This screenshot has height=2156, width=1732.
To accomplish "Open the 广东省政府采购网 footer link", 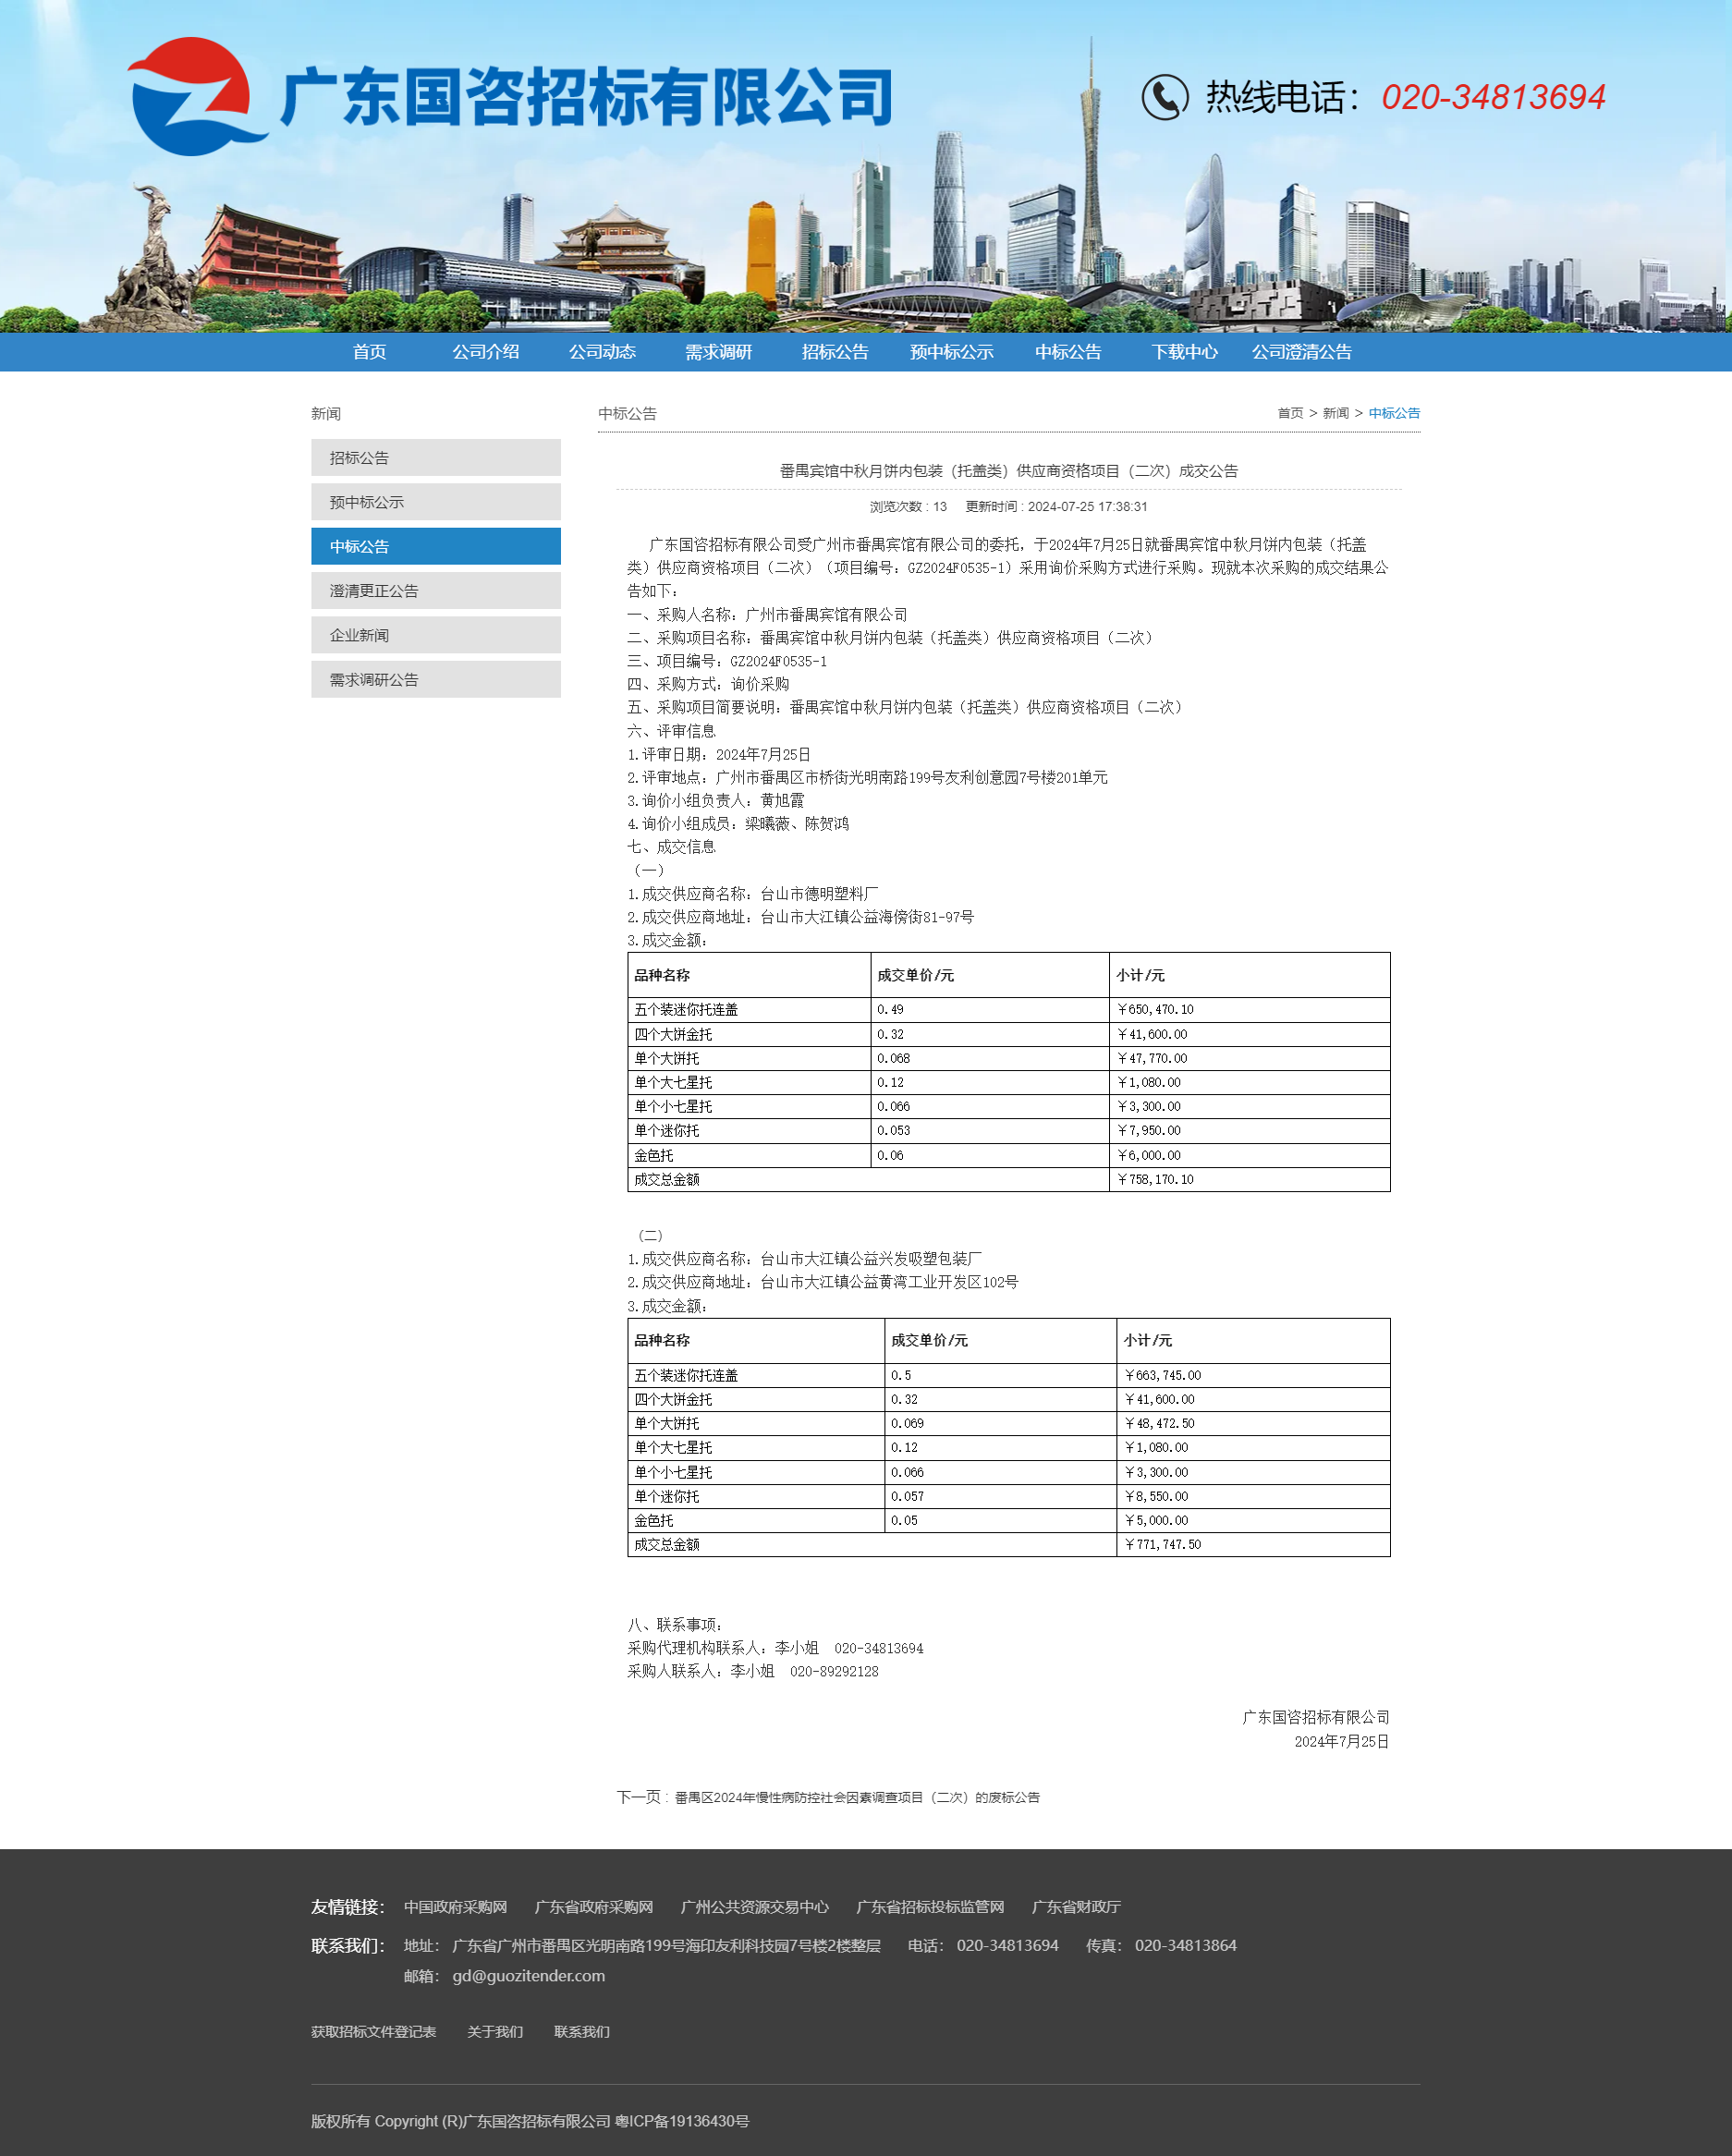I will [594, 1907].
